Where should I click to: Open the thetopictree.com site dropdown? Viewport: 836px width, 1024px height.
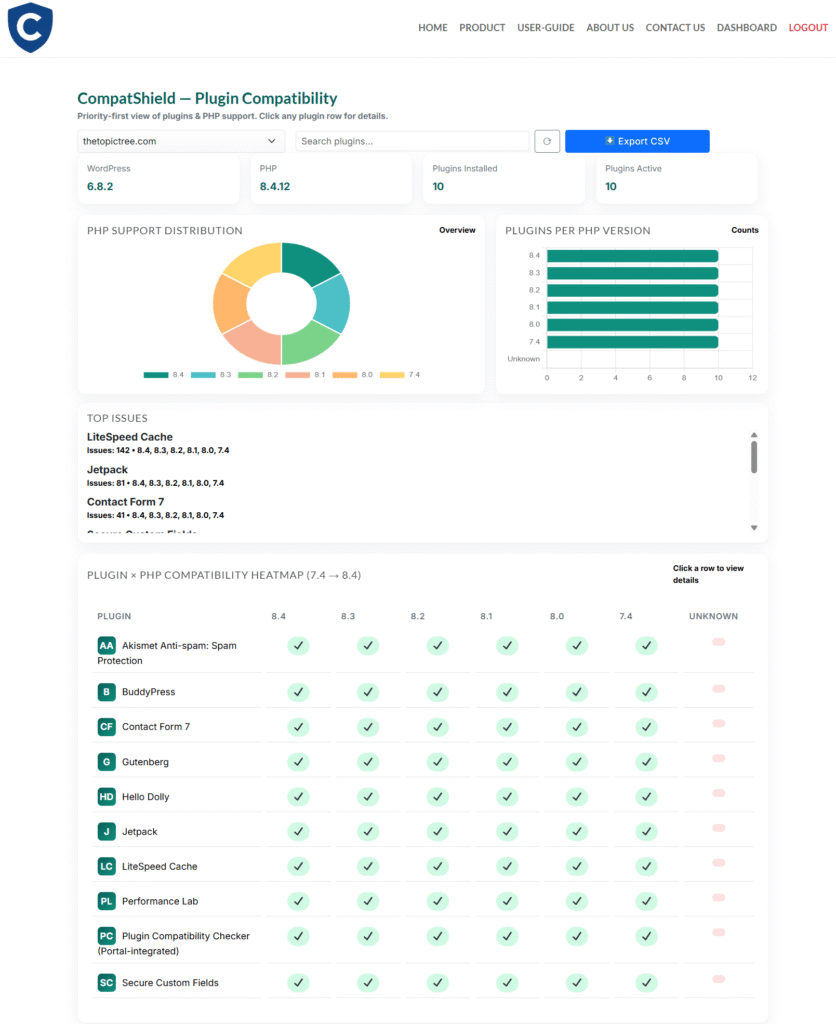coord(181,142)
